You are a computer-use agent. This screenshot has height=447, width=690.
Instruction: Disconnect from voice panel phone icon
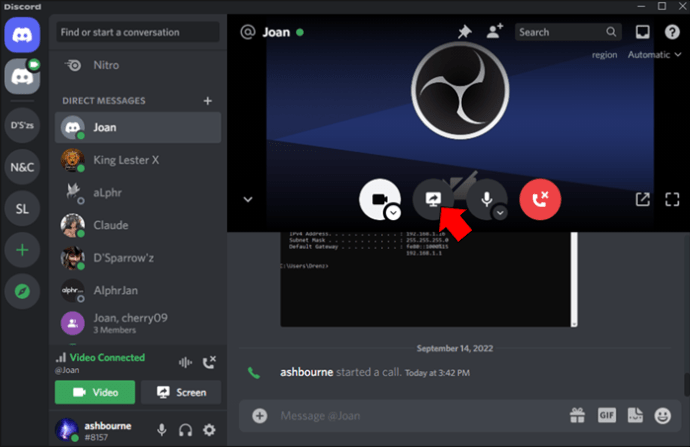click(209, 363)
